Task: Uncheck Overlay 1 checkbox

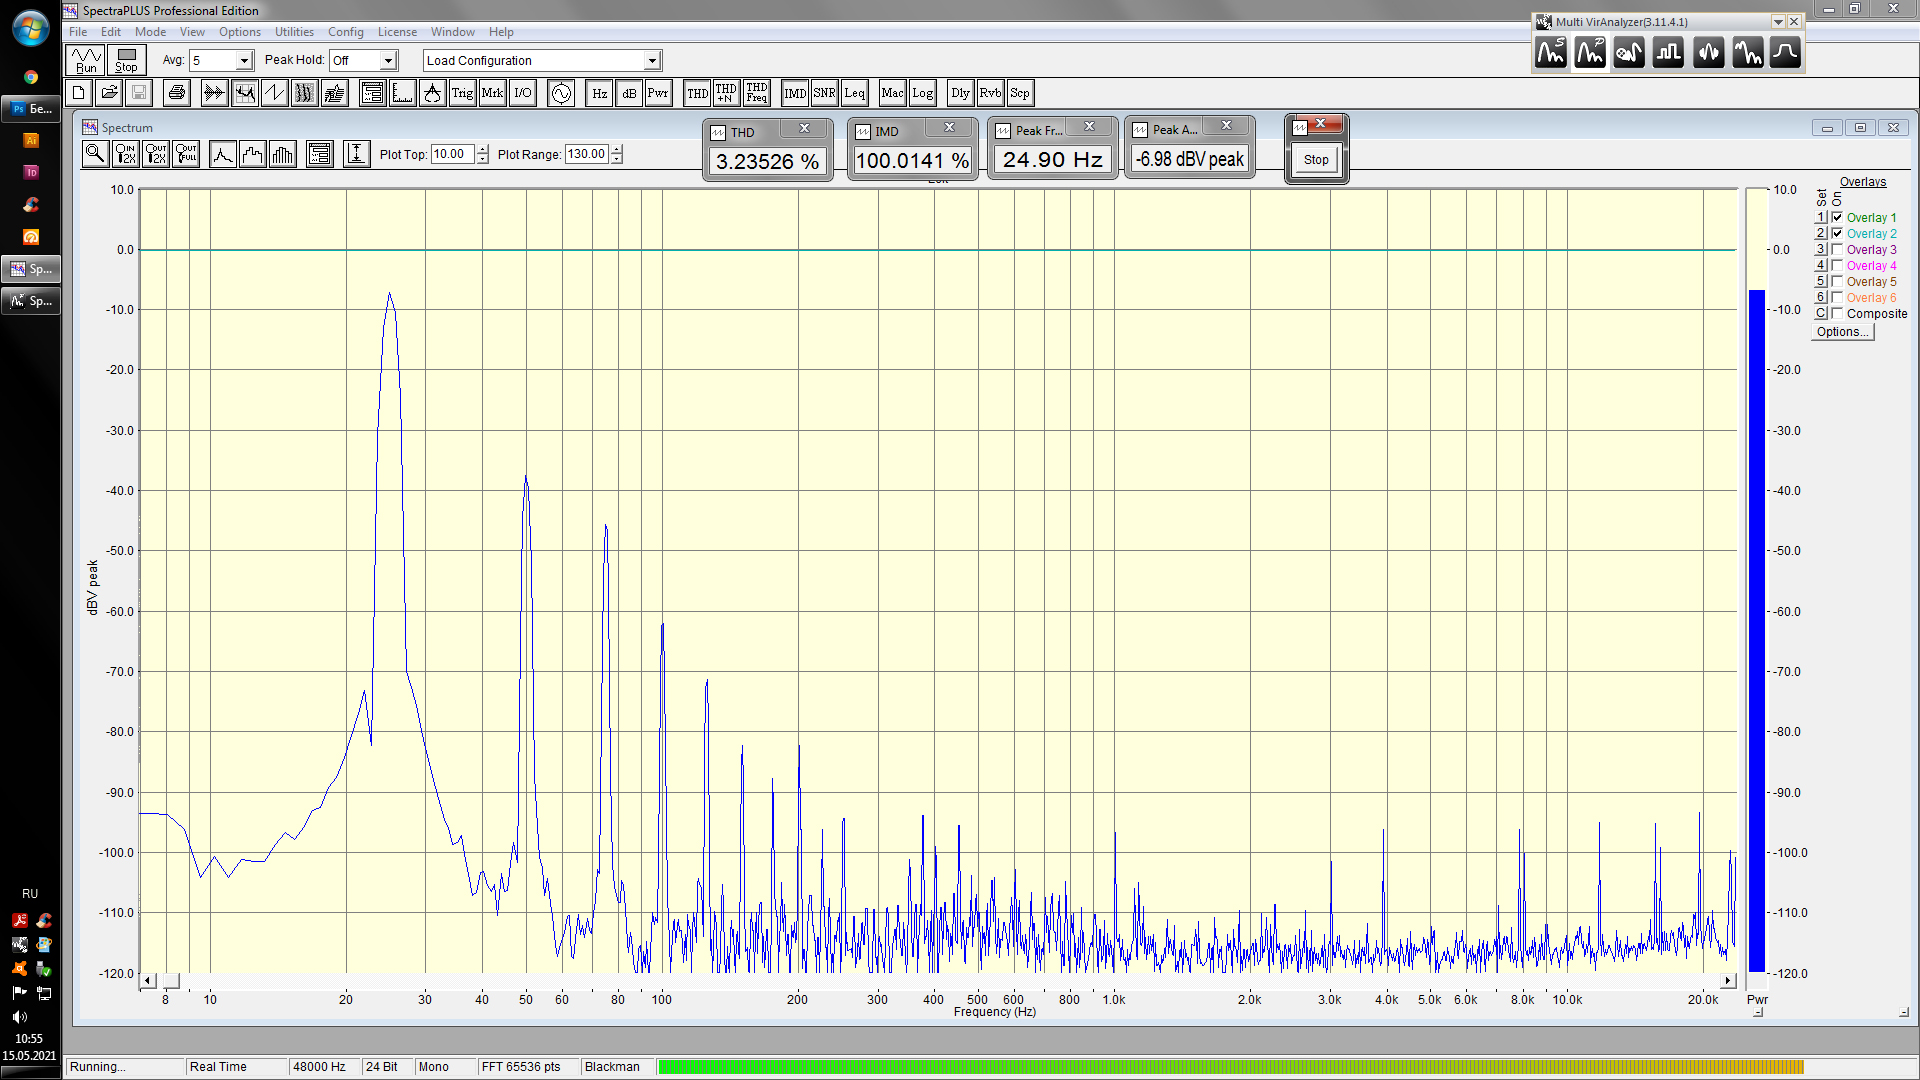Action: (x=1837, y=217)
